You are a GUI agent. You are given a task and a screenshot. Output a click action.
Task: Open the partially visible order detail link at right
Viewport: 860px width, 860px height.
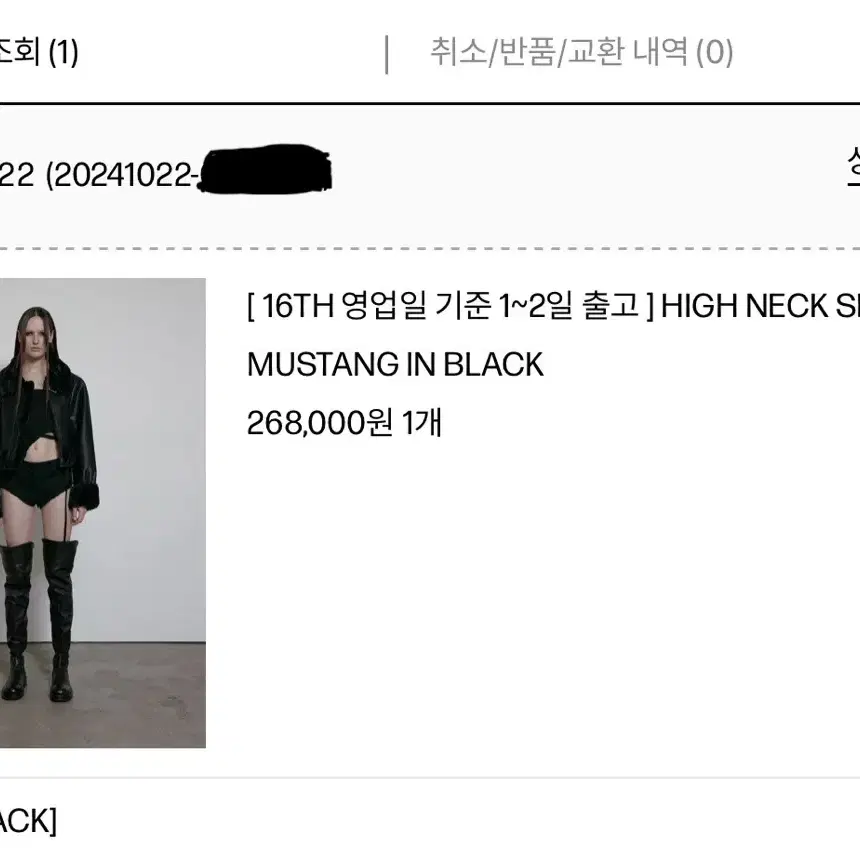[x=853, y=168]
